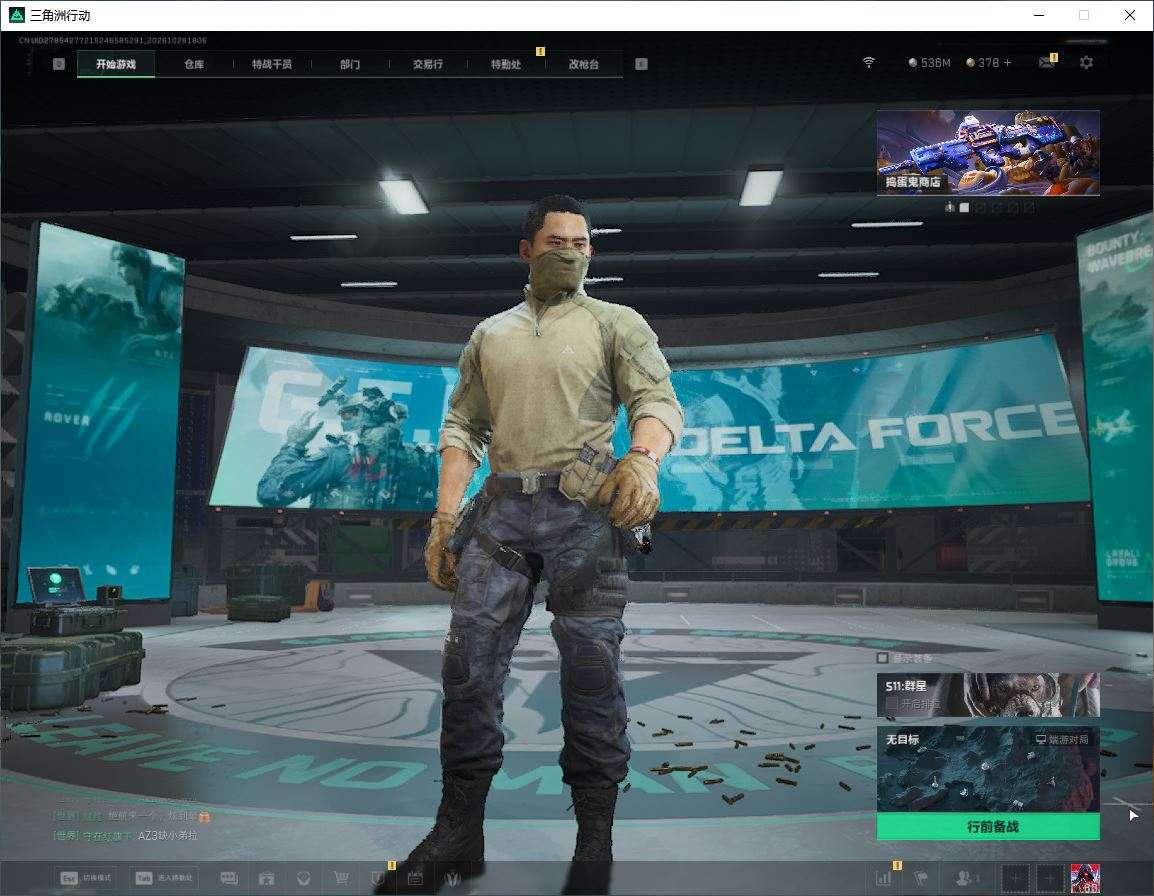Open the 无目标 map selection card
This screenshot has height=896, width=1154.
click(988, 770)
